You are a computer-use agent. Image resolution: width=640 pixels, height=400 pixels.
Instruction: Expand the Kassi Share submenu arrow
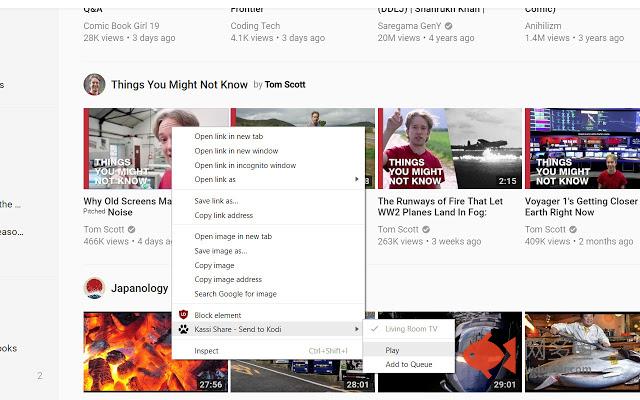tap(356, 329)
